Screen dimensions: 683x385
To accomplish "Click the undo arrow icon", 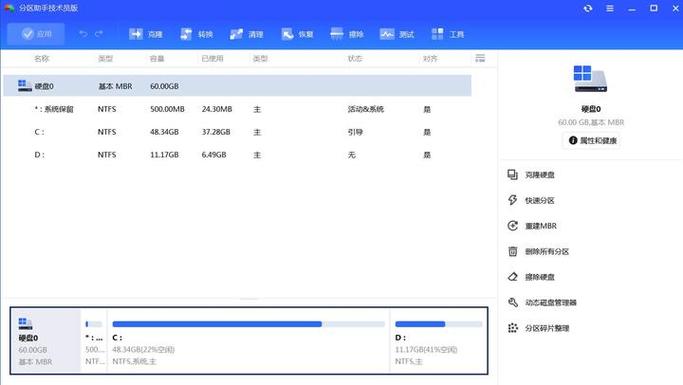I will (83, 34).
